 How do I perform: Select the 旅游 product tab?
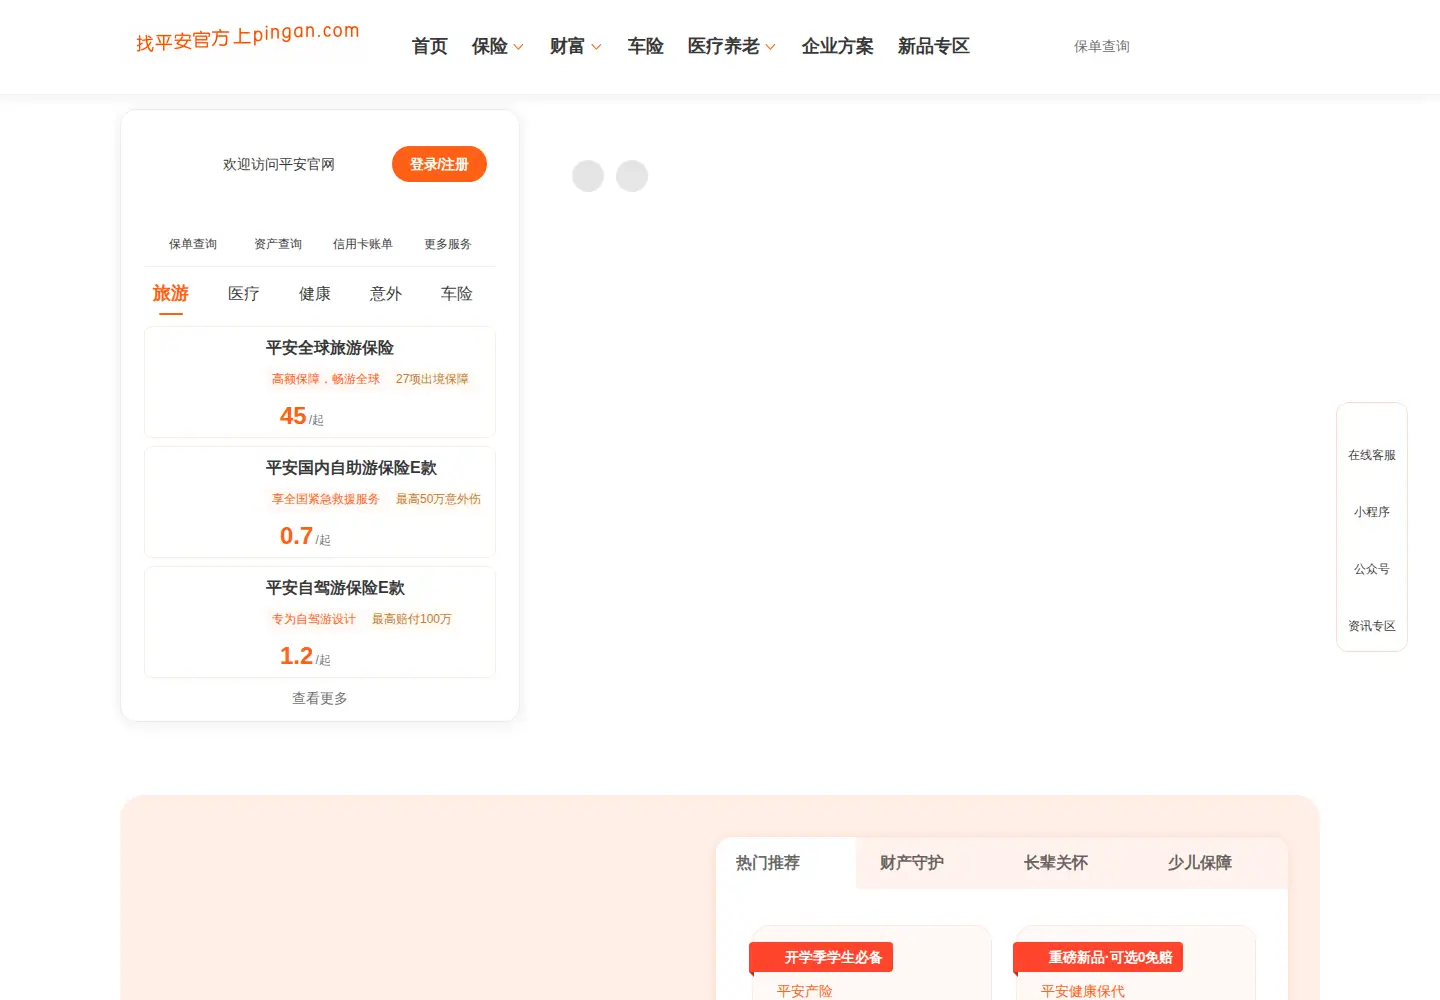click(x=171, y=294)
